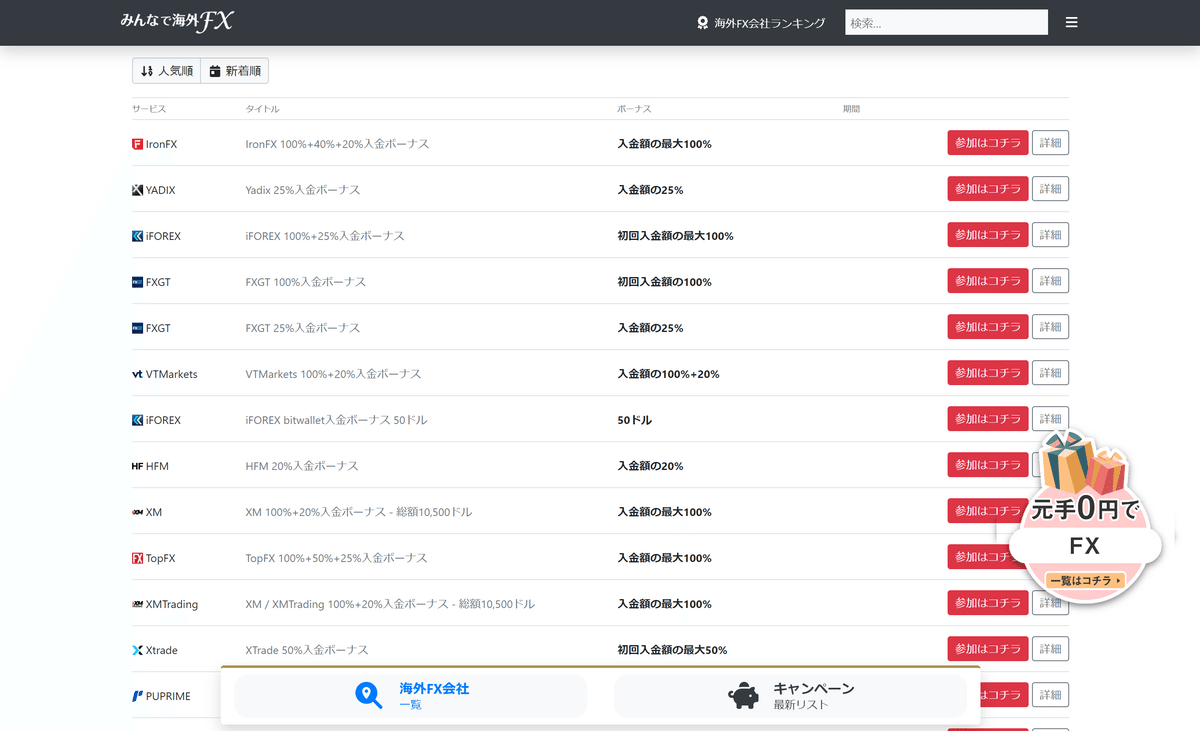
Task: Click the Xtrade logo icon
Action: (137, 649)
